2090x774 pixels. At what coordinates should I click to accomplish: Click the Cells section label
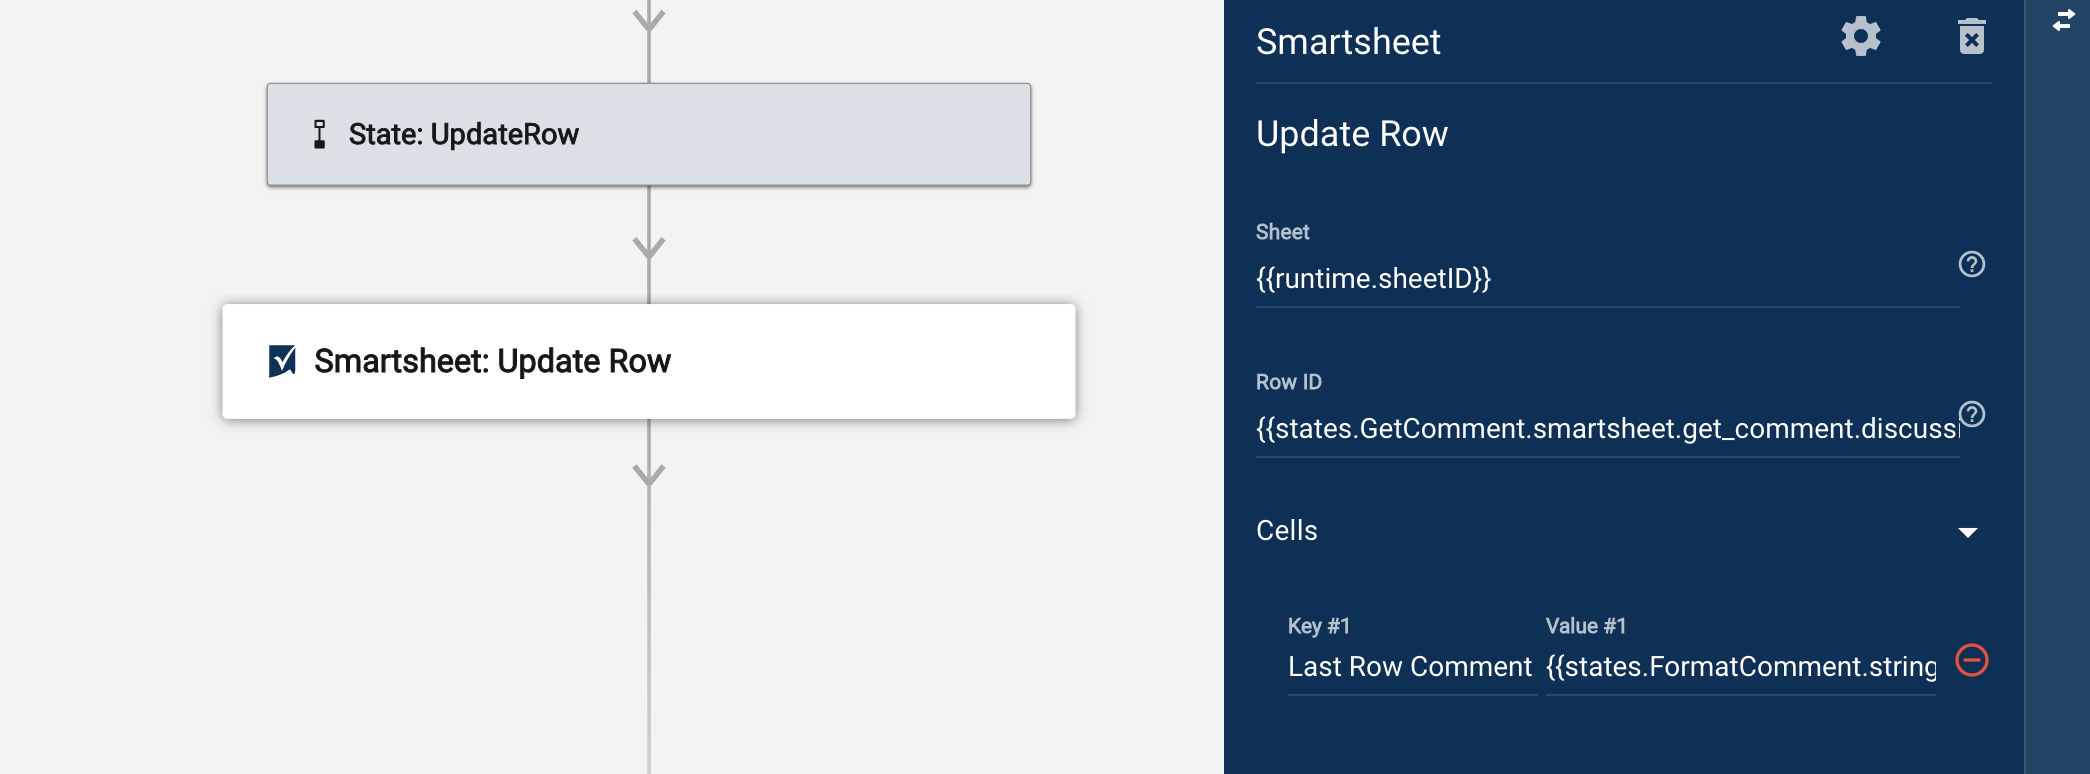point(1287,531)
